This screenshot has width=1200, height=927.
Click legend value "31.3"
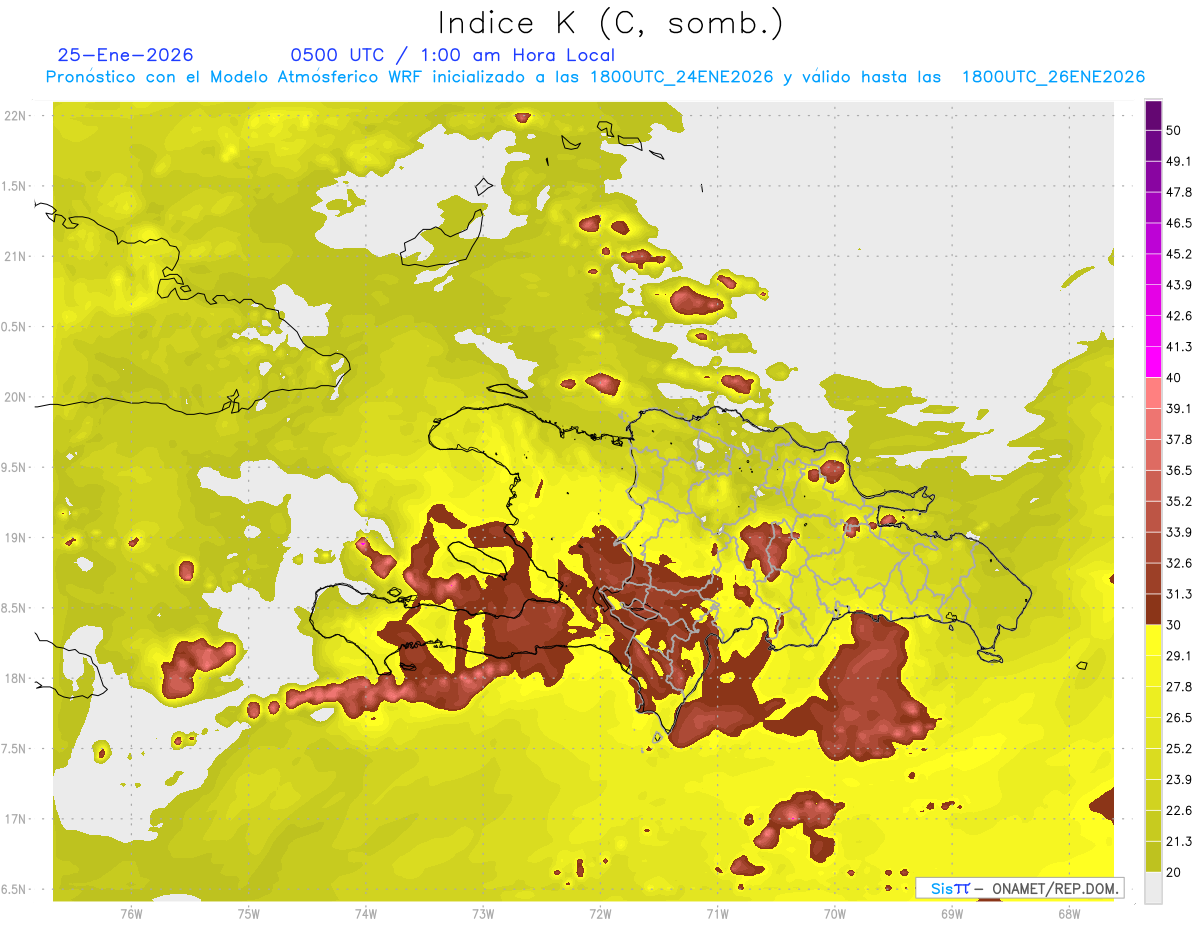1178,594
